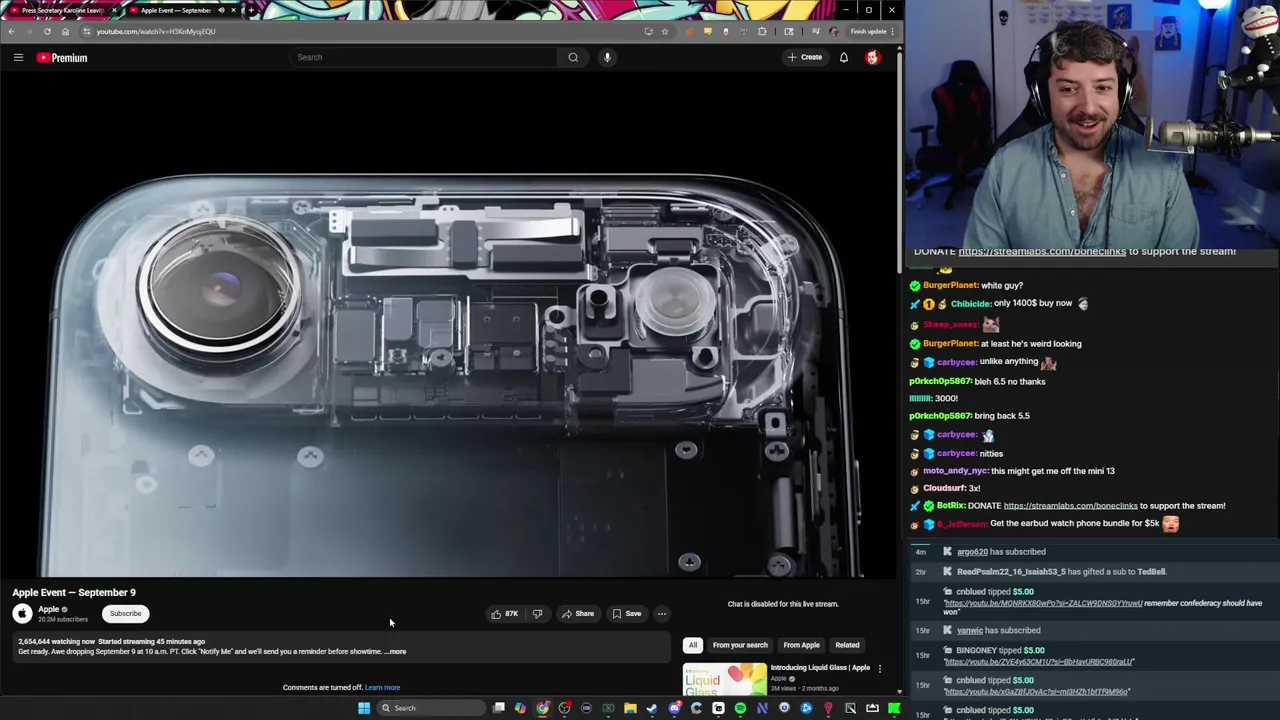
Task: Click Apple Event — September 9 title
Action: [x=74, y=593]
